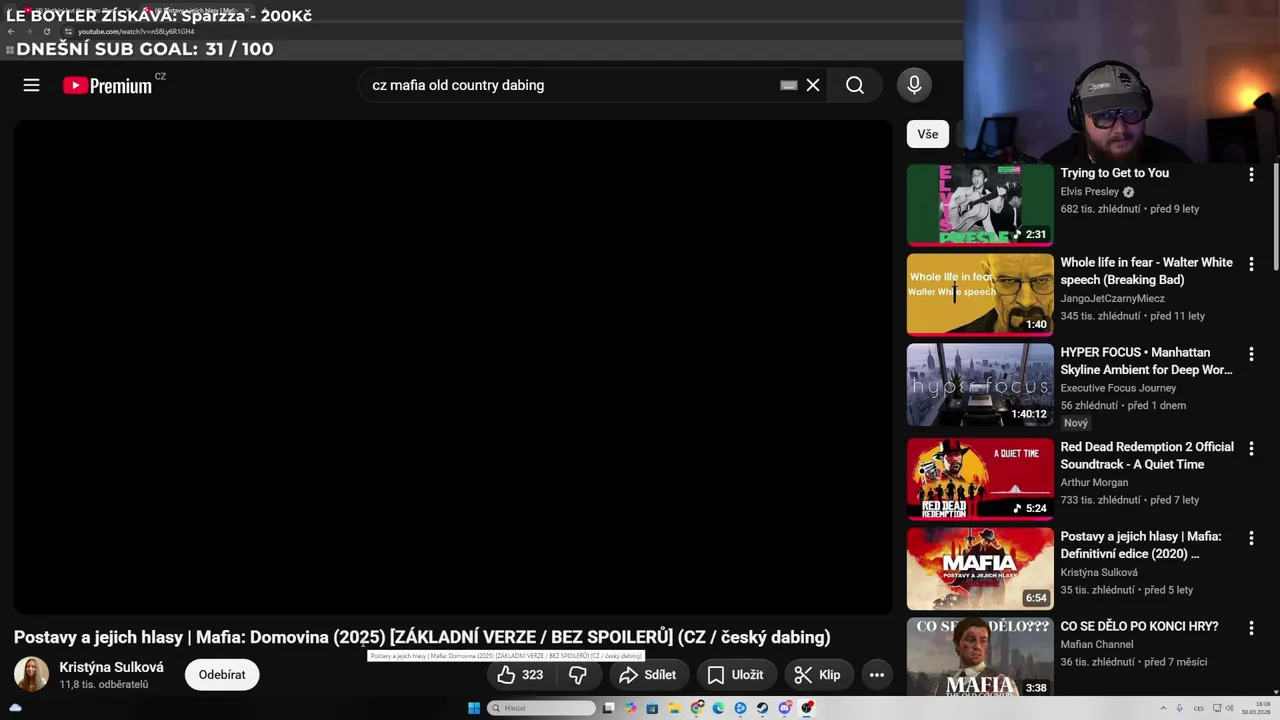The width and height of the screenshot is (1280, 720).
Task: Open clock and date in taskbar
Action: (1256, 708)
